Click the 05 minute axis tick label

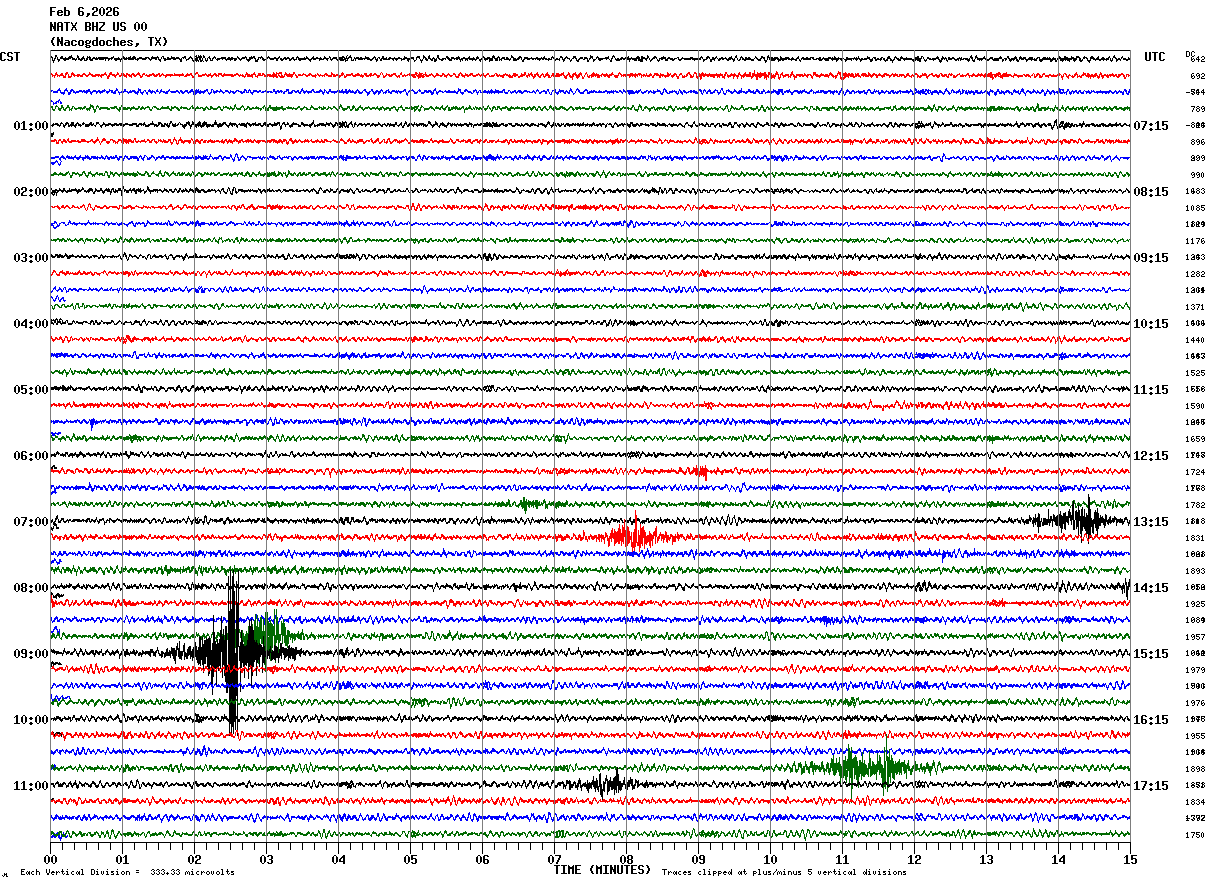click(410, 859)
